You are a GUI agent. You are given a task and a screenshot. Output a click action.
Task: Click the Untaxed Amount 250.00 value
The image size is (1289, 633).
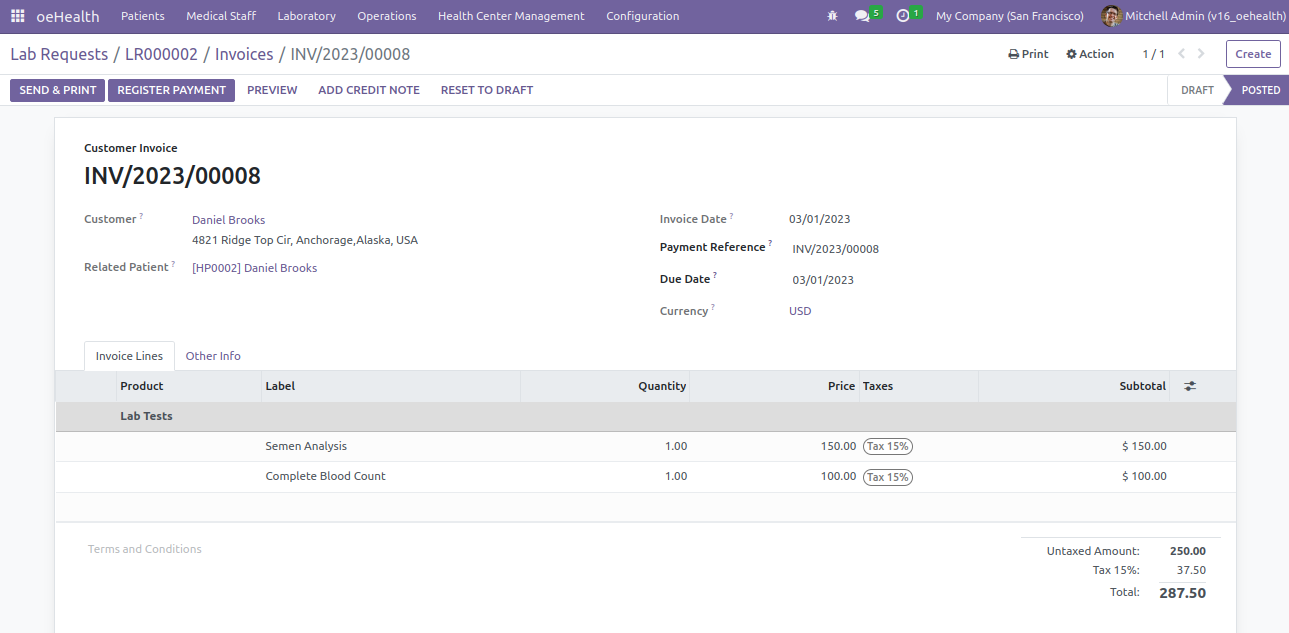(1188, 551)
